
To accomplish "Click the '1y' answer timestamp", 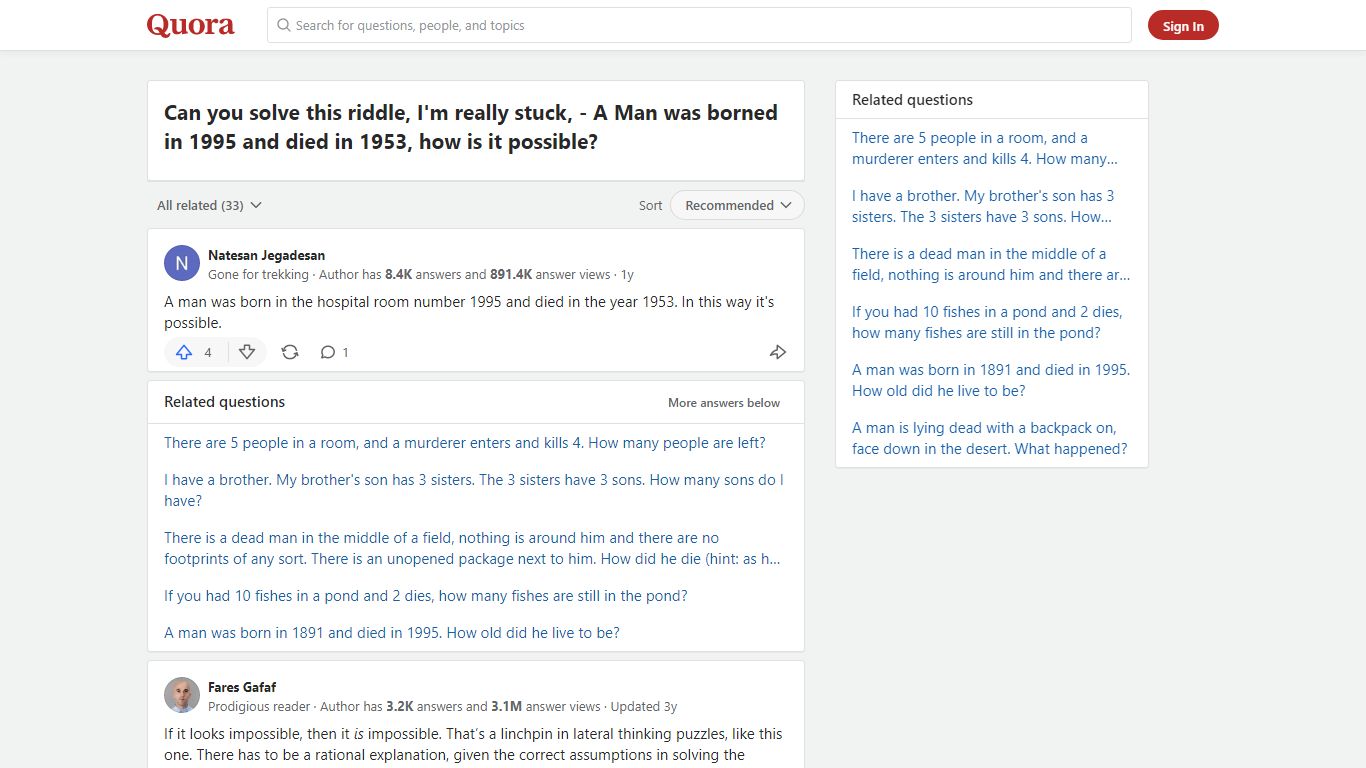I will (x=627, y=274).
